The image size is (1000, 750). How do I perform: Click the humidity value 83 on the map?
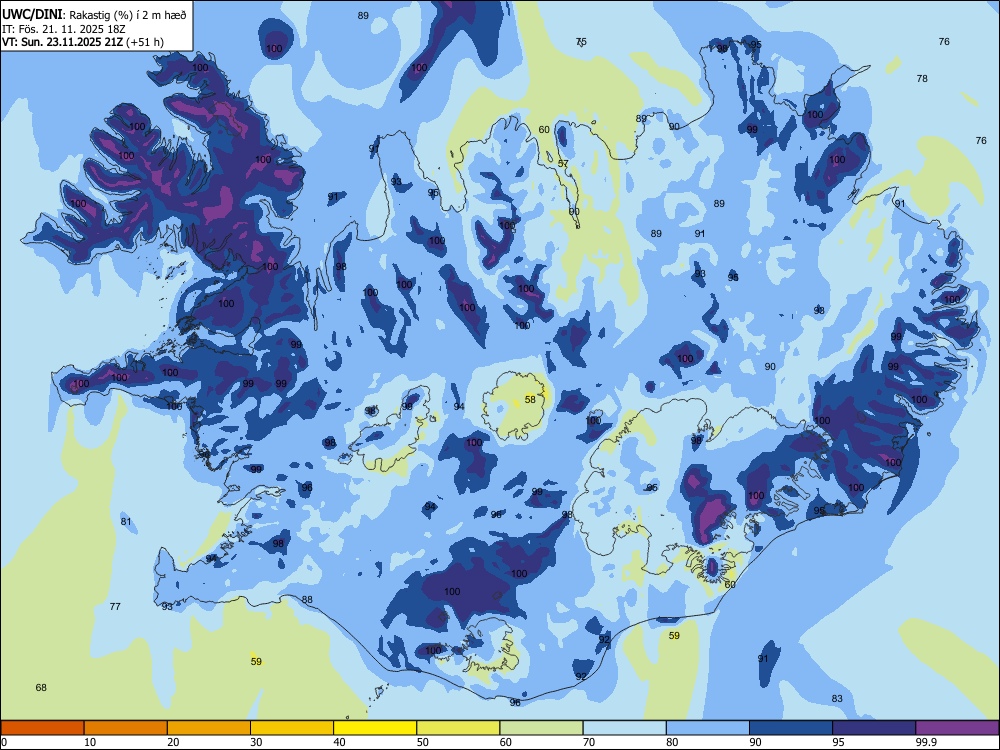837,698
